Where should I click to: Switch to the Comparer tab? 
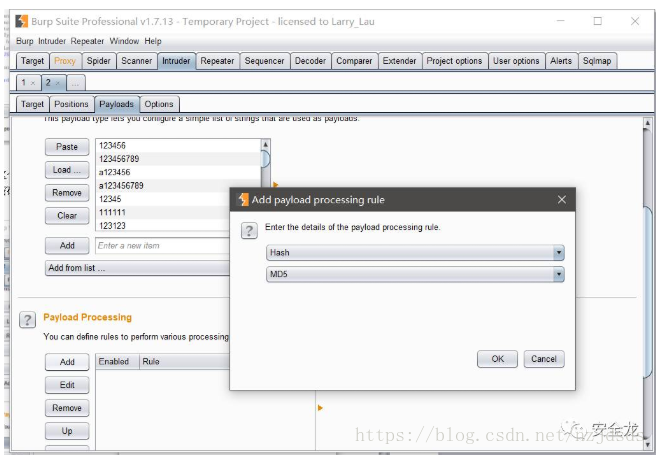[354, 61]
